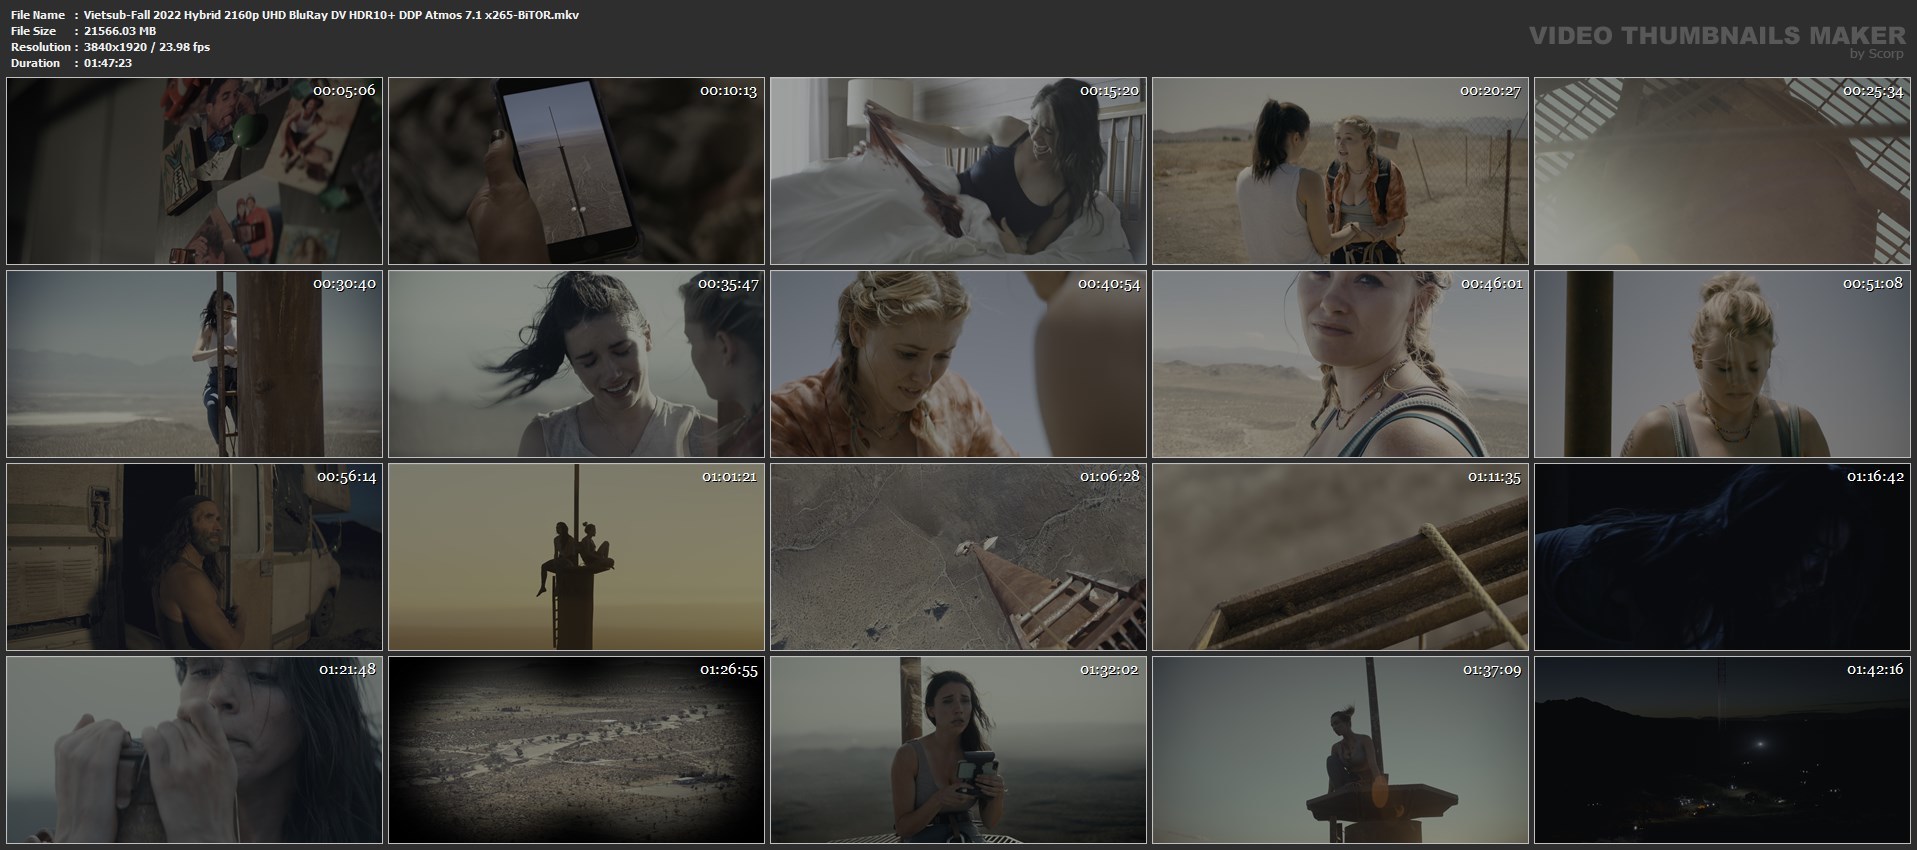Pick the silhouette thumbnail 01:01:21
Image resolution: width=1917 pixels, height=850 pixels.
click(x=576, y=557)
